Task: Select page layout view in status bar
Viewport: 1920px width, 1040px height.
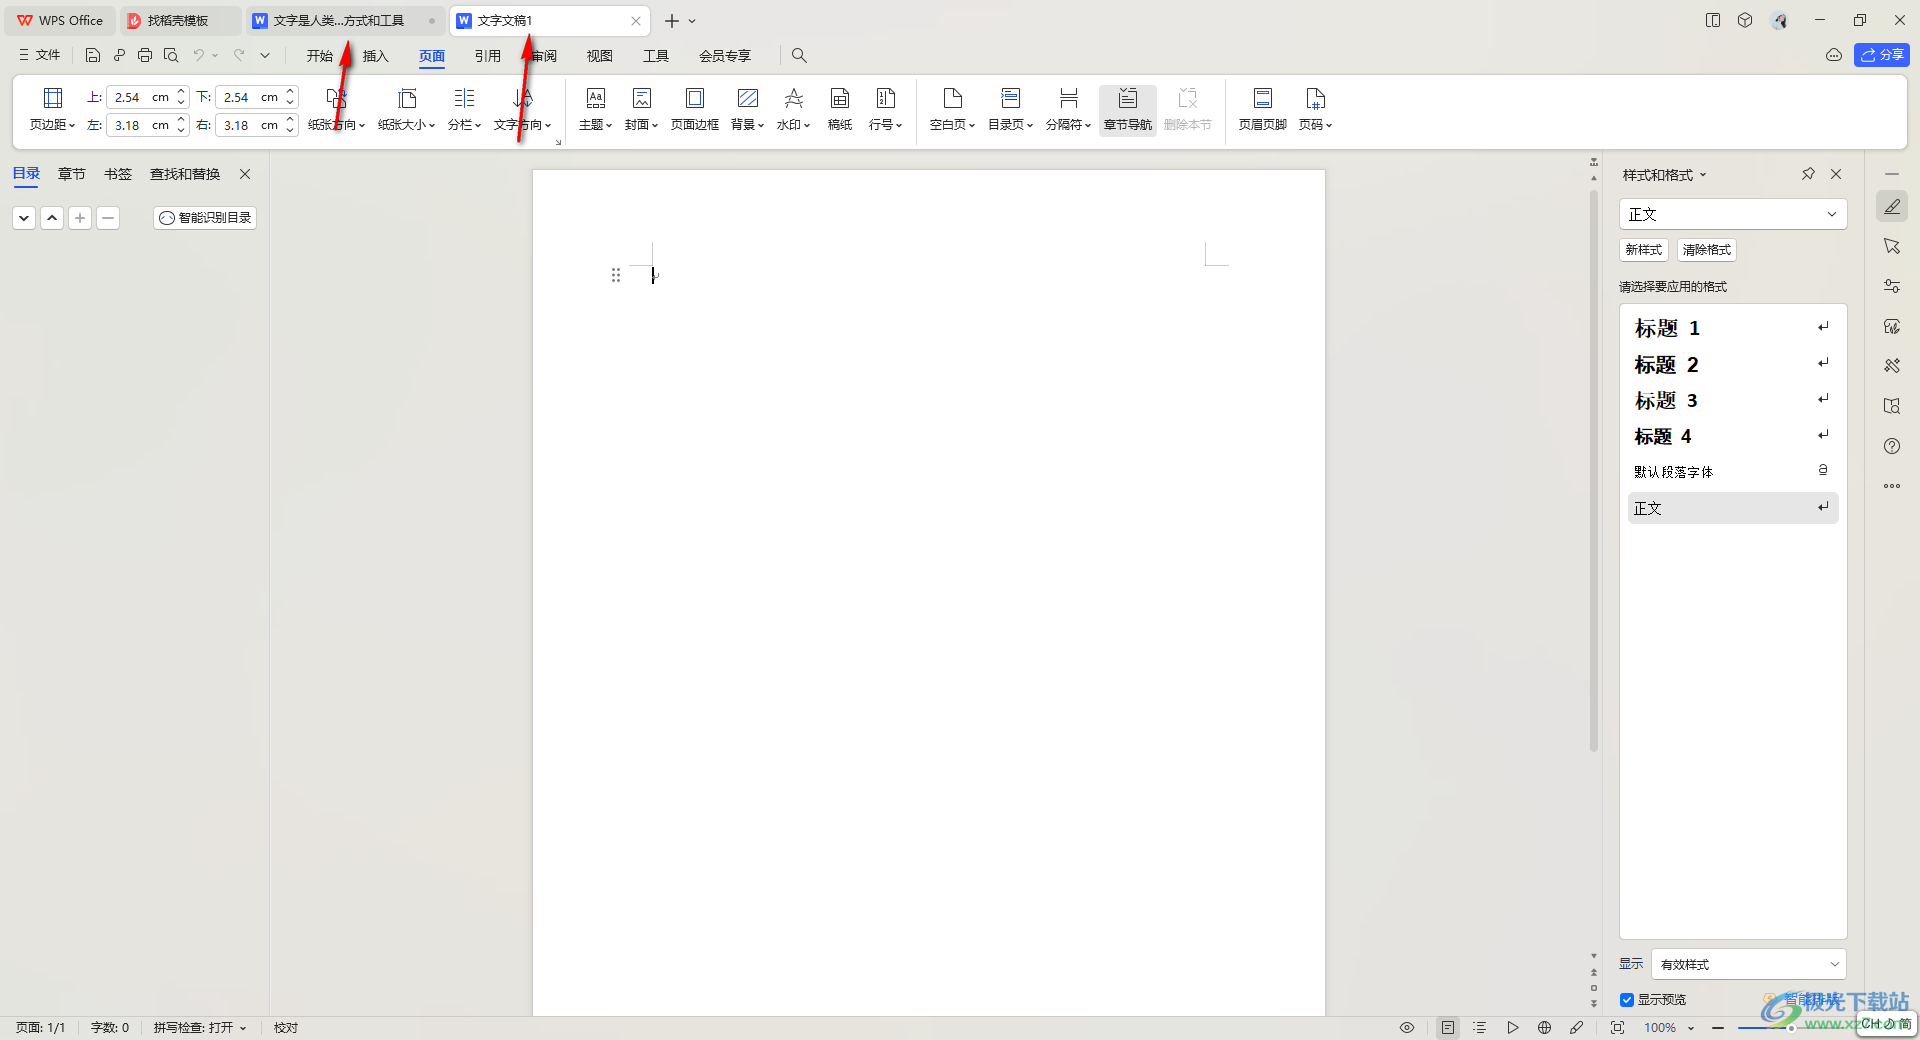Action: (1448, 1027)
